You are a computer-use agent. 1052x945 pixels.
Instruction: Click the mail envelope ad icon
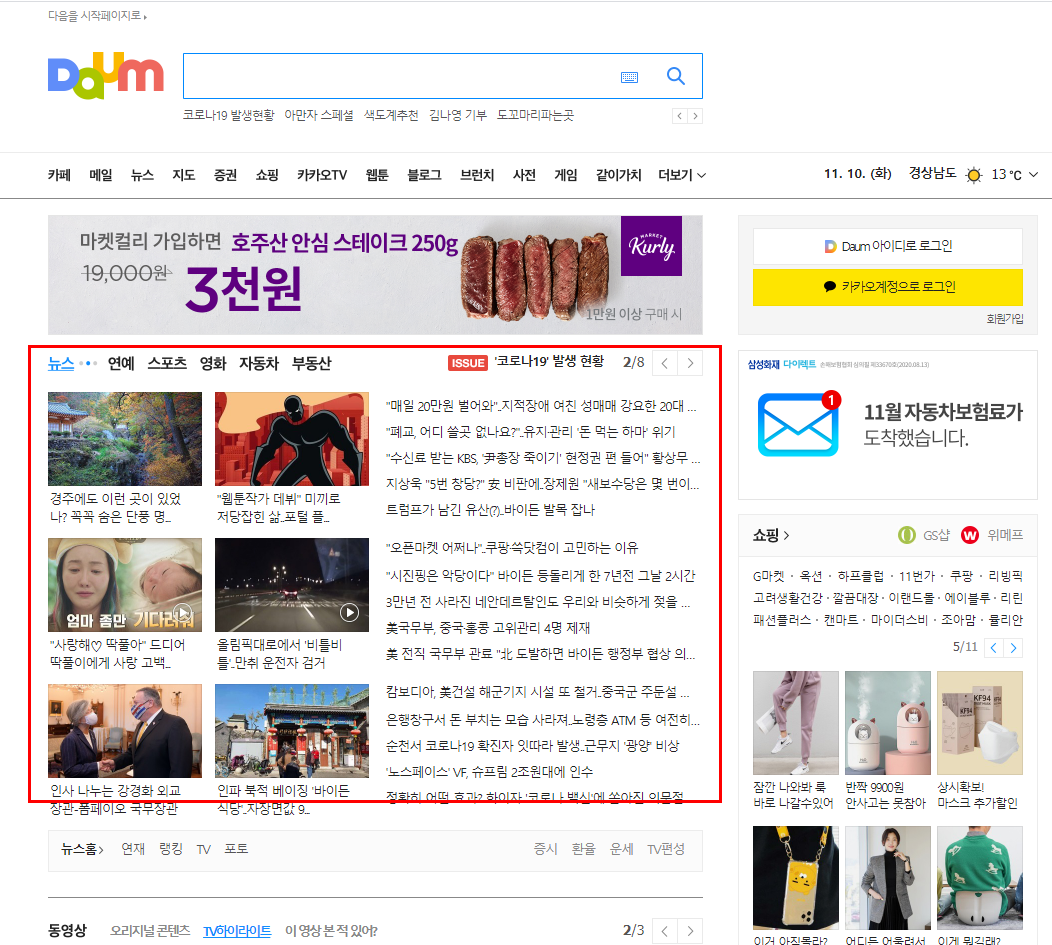click(798, 424)
